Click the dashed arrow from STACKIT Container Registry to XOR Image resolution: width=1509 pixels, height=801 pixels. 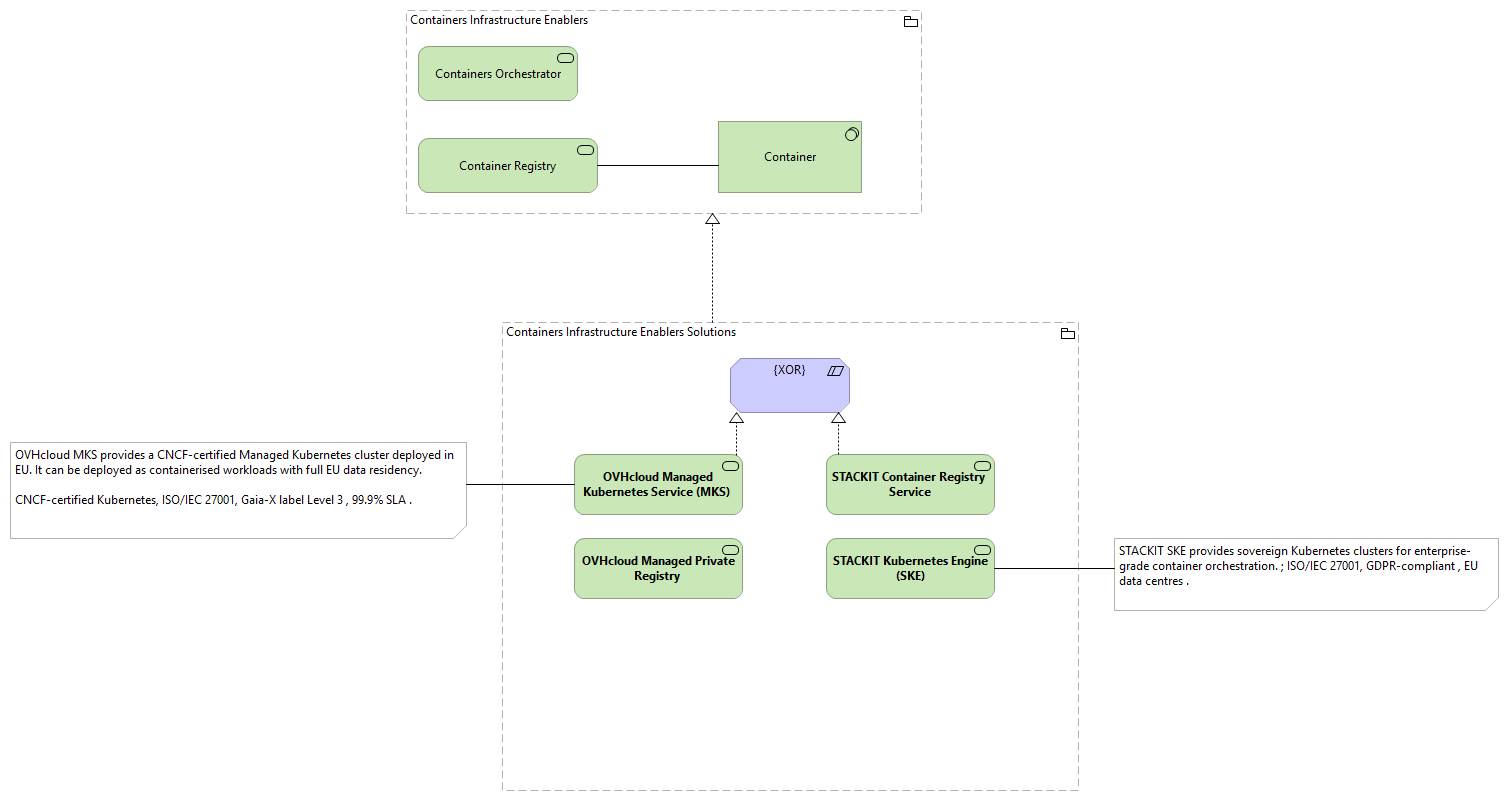(x=838, y=434)
